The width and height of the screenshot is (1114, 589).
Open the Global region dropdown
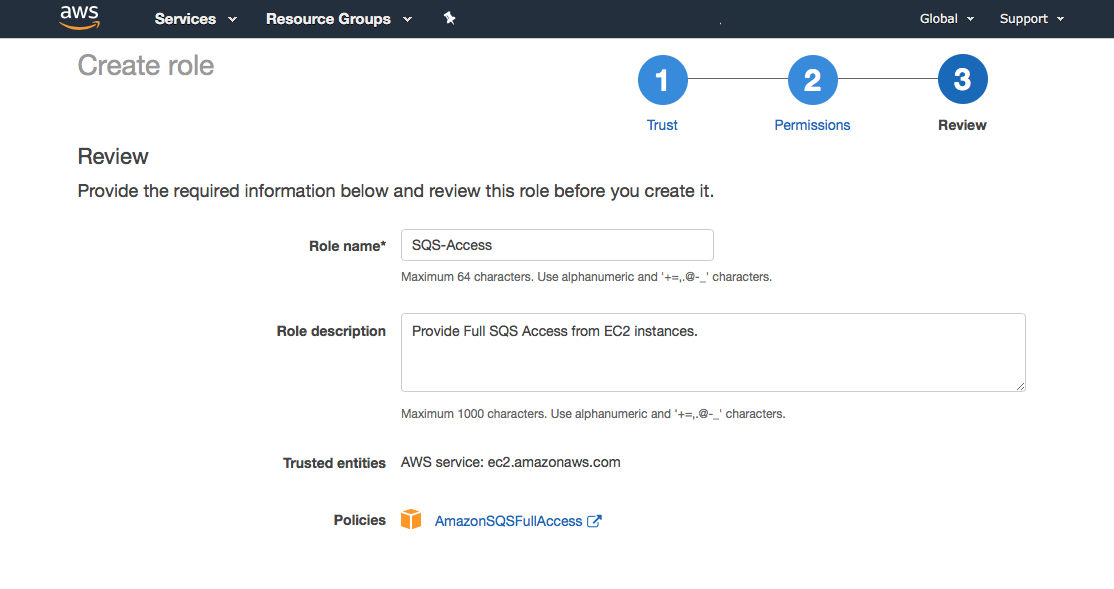(944, 18)
